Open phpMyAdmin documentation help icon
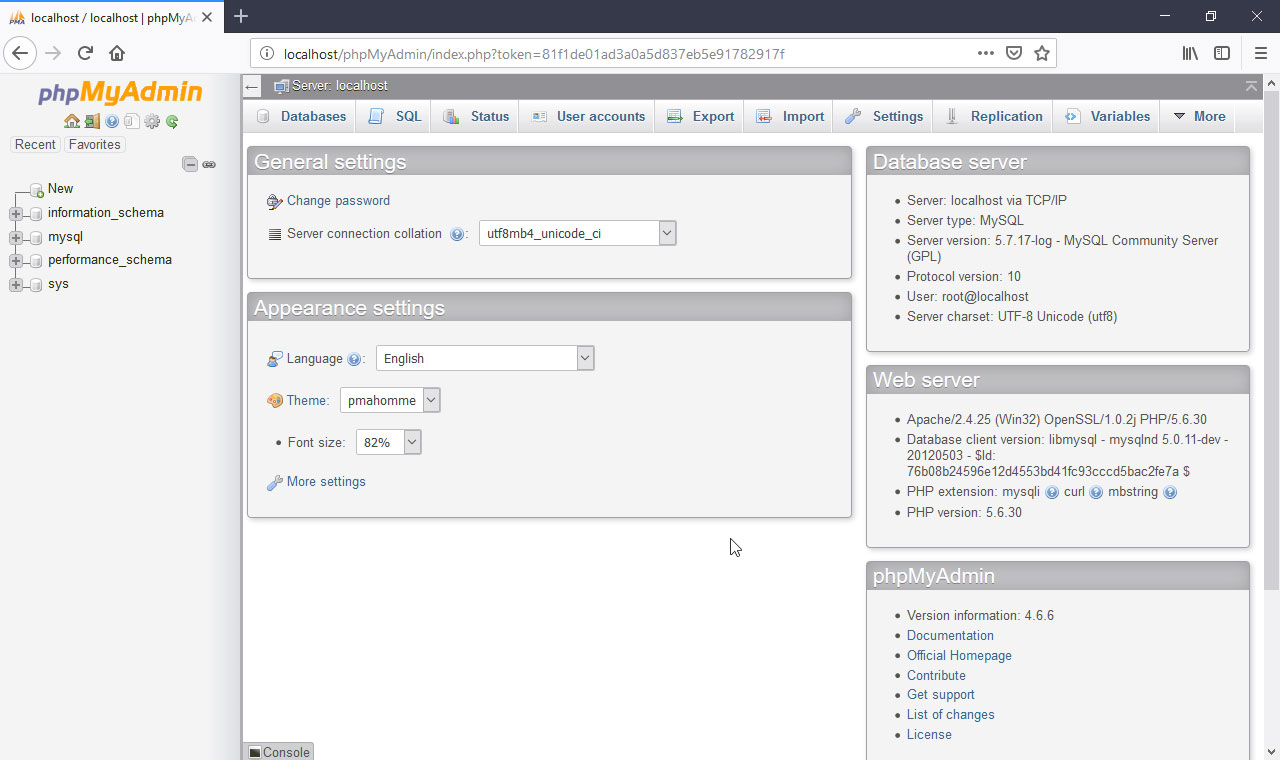 (x=110, y=121)
